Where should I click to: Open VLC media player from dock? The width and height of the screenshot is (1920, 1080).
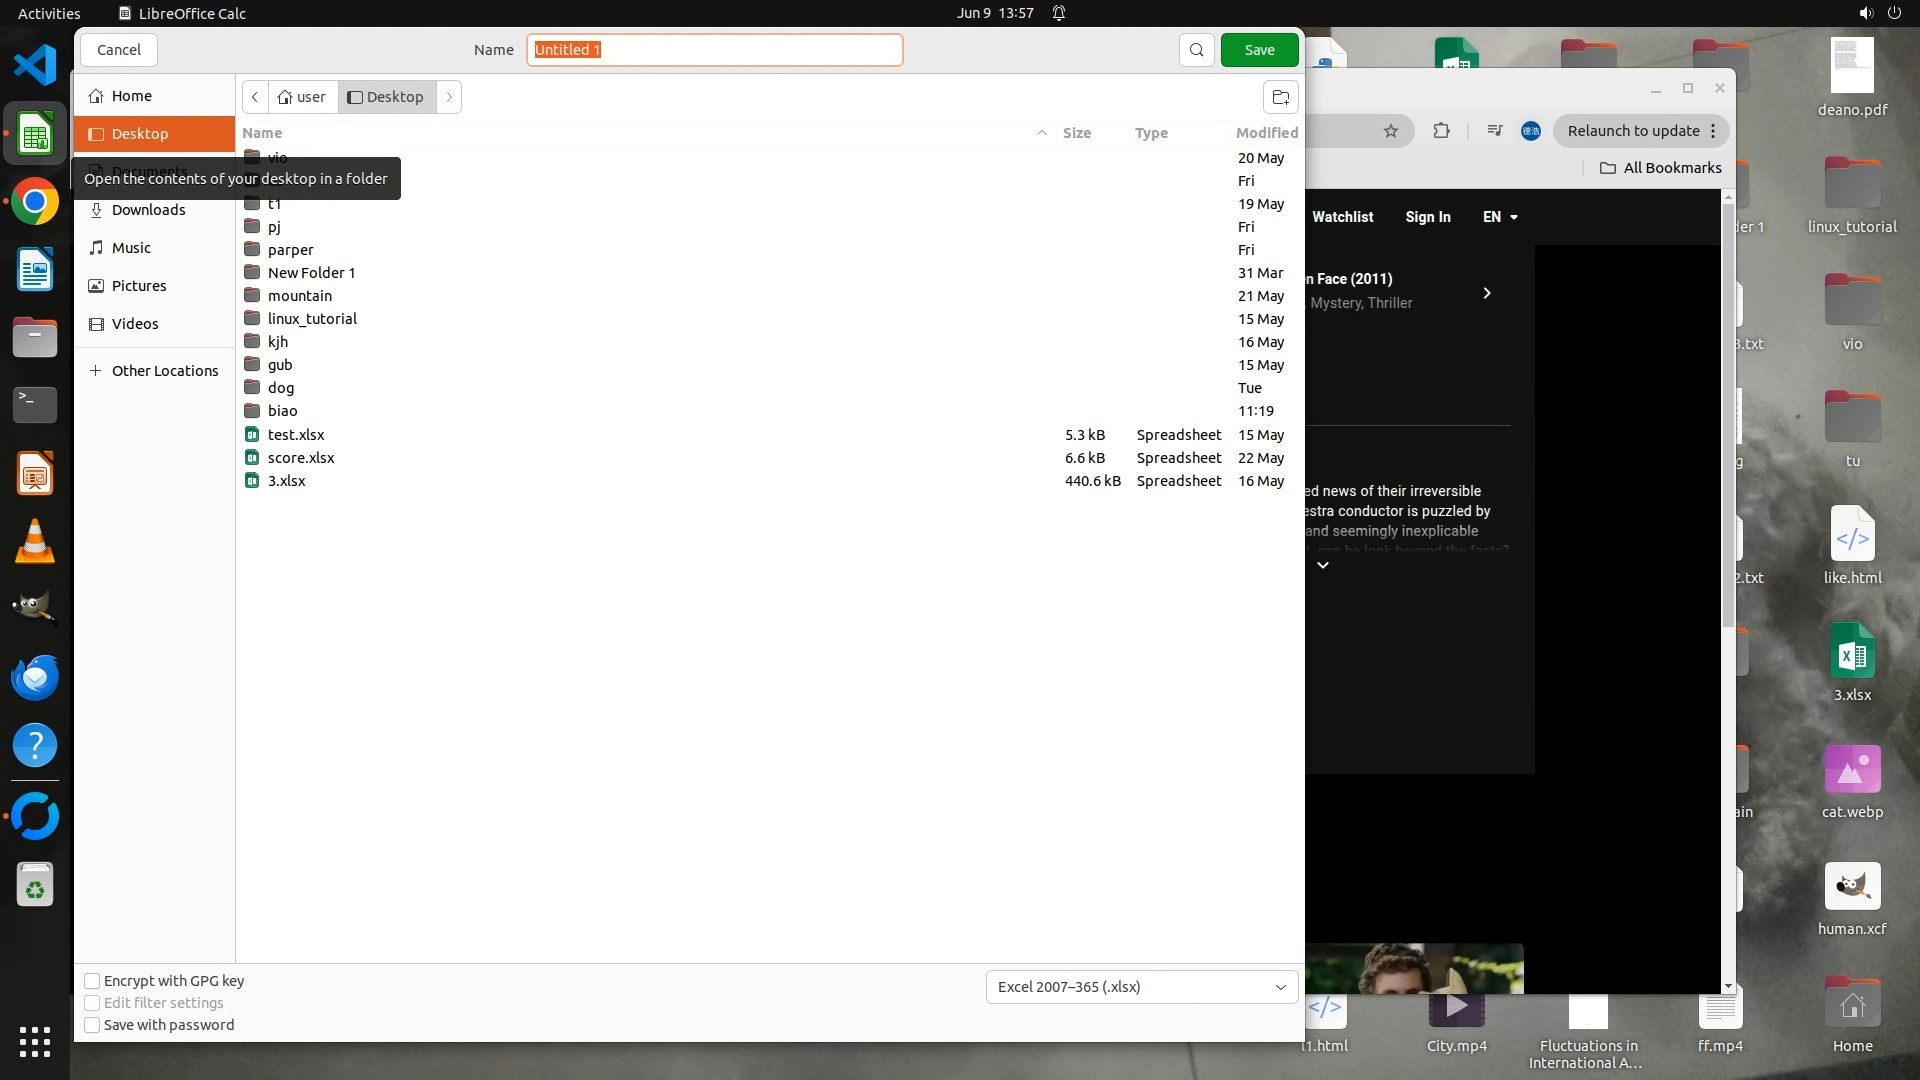(35, 541)
